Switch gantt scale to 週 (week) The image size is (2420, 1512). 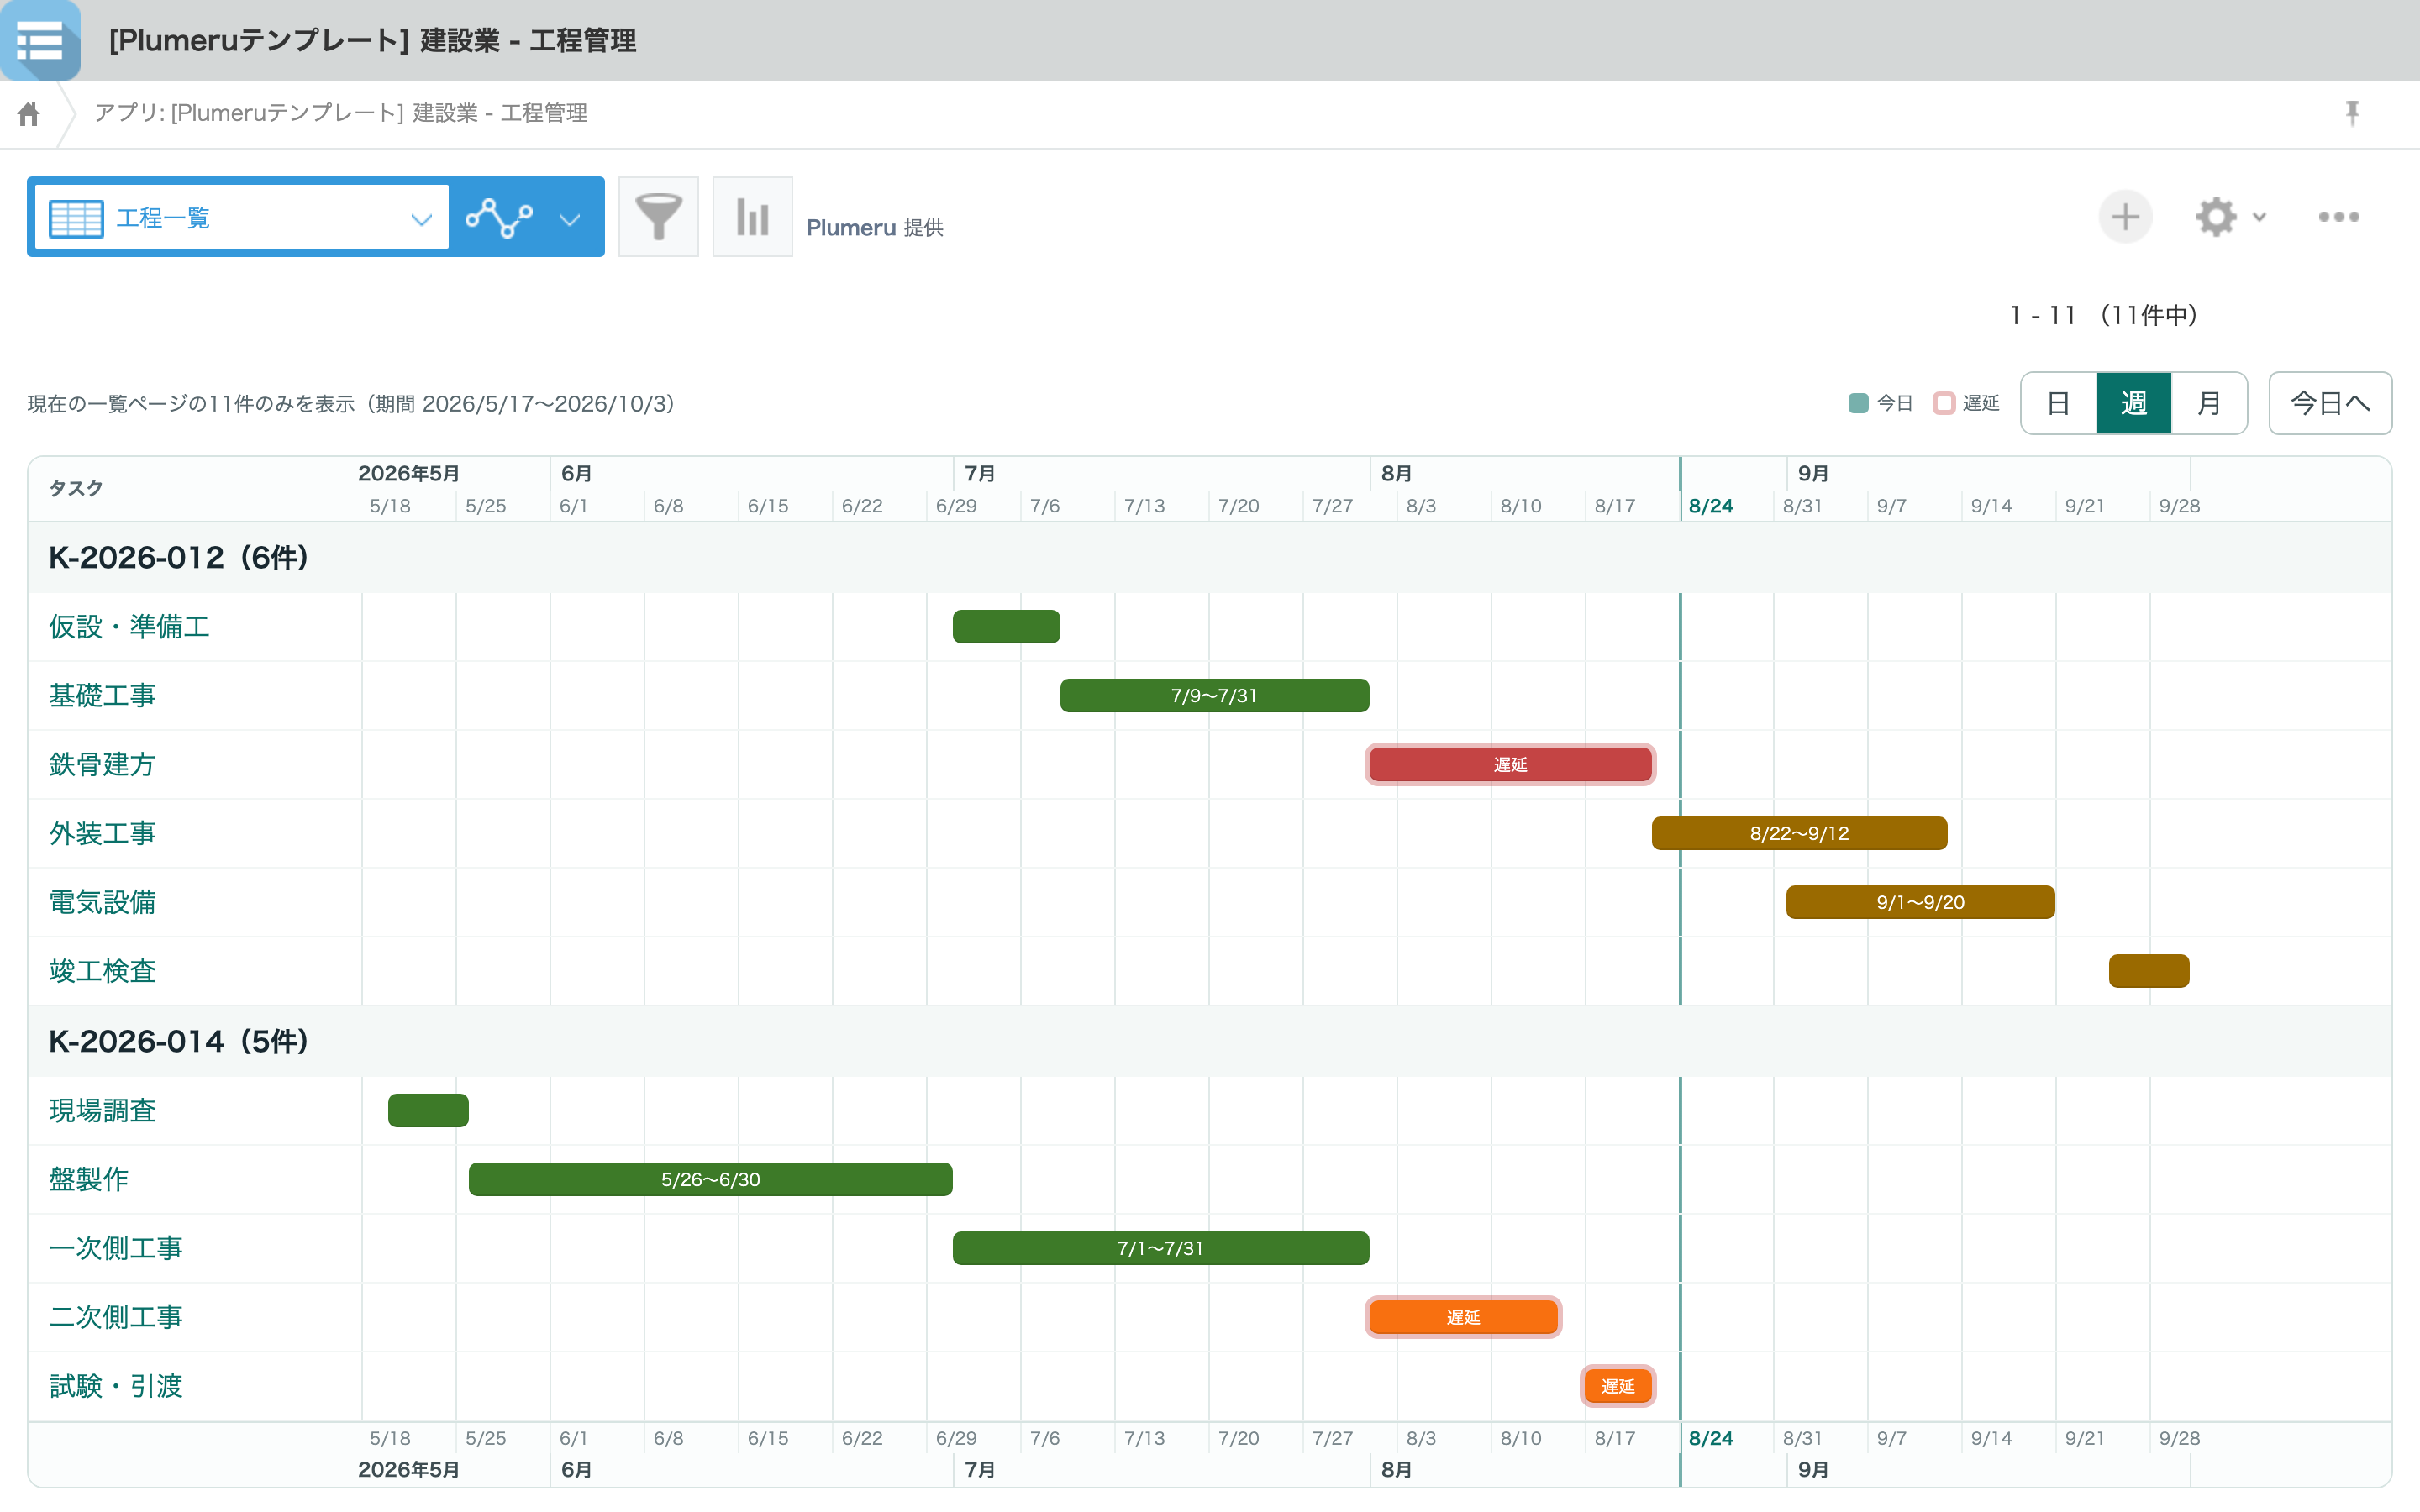(x=2133, y=404)
